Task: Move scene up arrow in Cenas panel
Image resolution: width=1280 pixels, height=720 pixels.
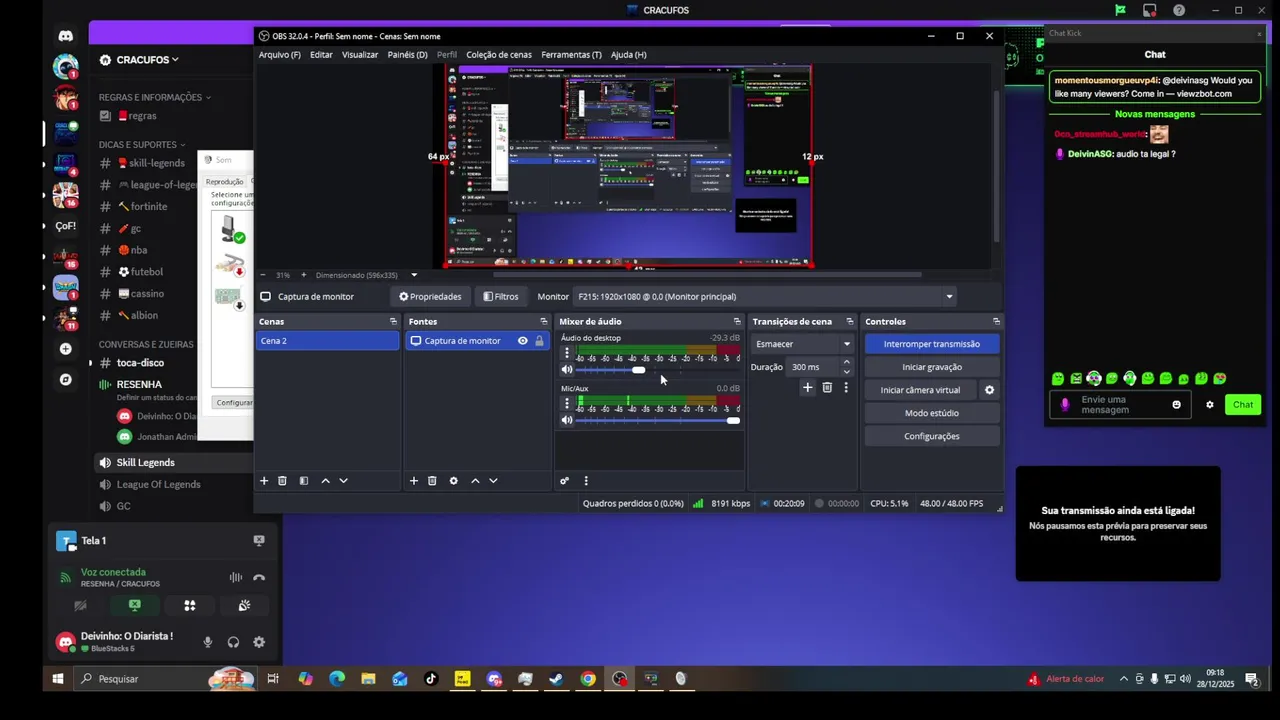Action: [x=325, y=481]
